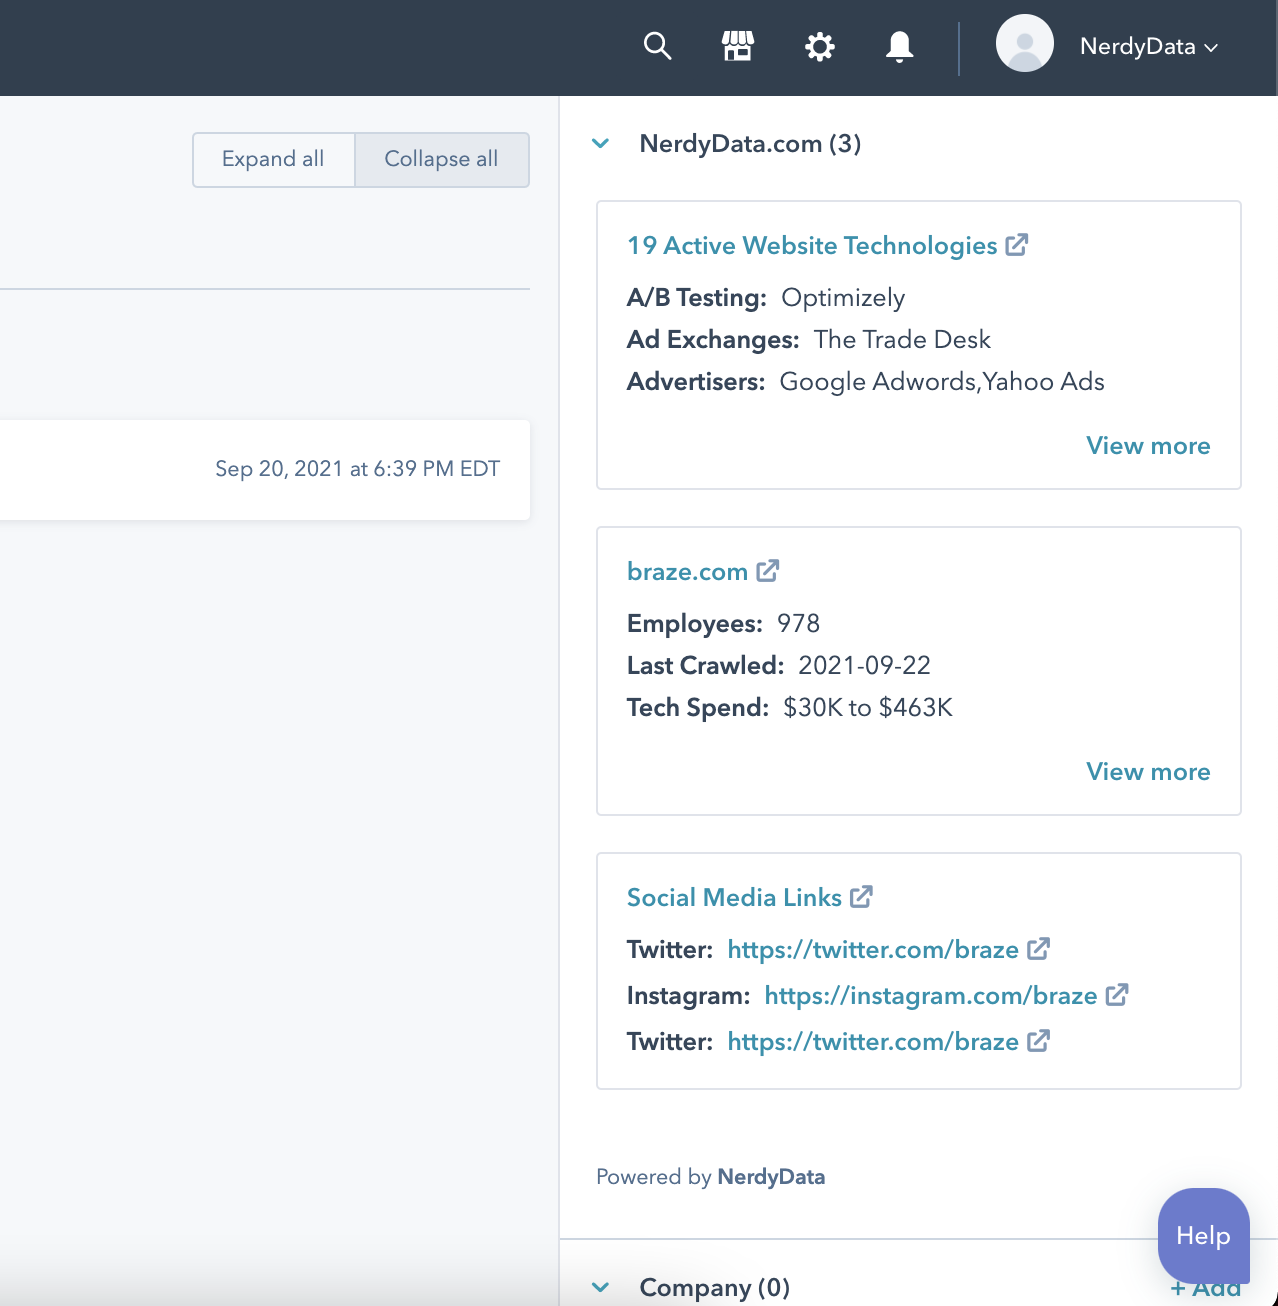Screen dimensions: 1278x1306
Task: Click the Tech Spend $30K to $463K value
Action: [x=868, y=708]
